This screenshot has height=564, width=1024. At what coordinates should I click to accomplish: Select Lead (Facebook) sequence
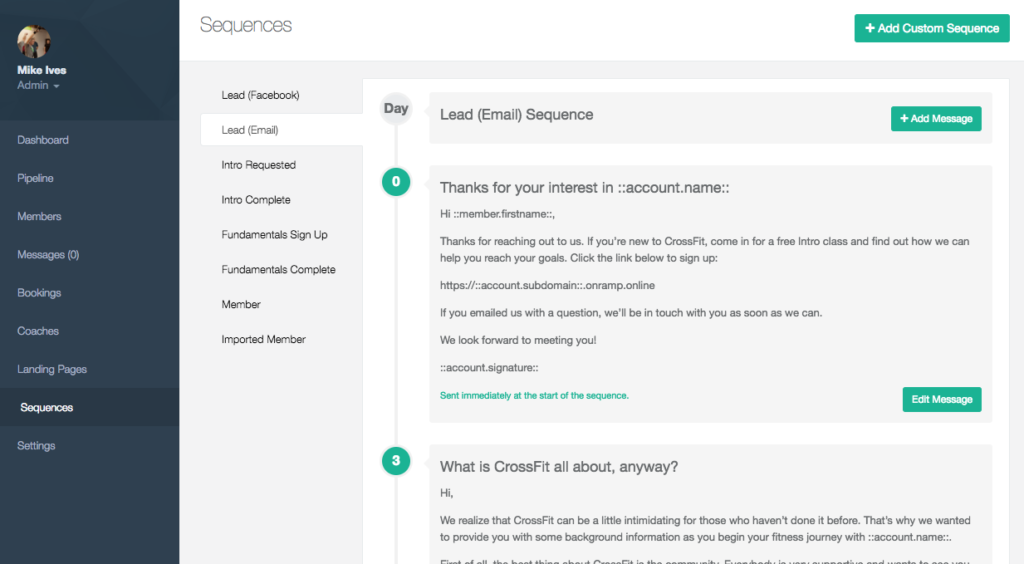(260, 95)
